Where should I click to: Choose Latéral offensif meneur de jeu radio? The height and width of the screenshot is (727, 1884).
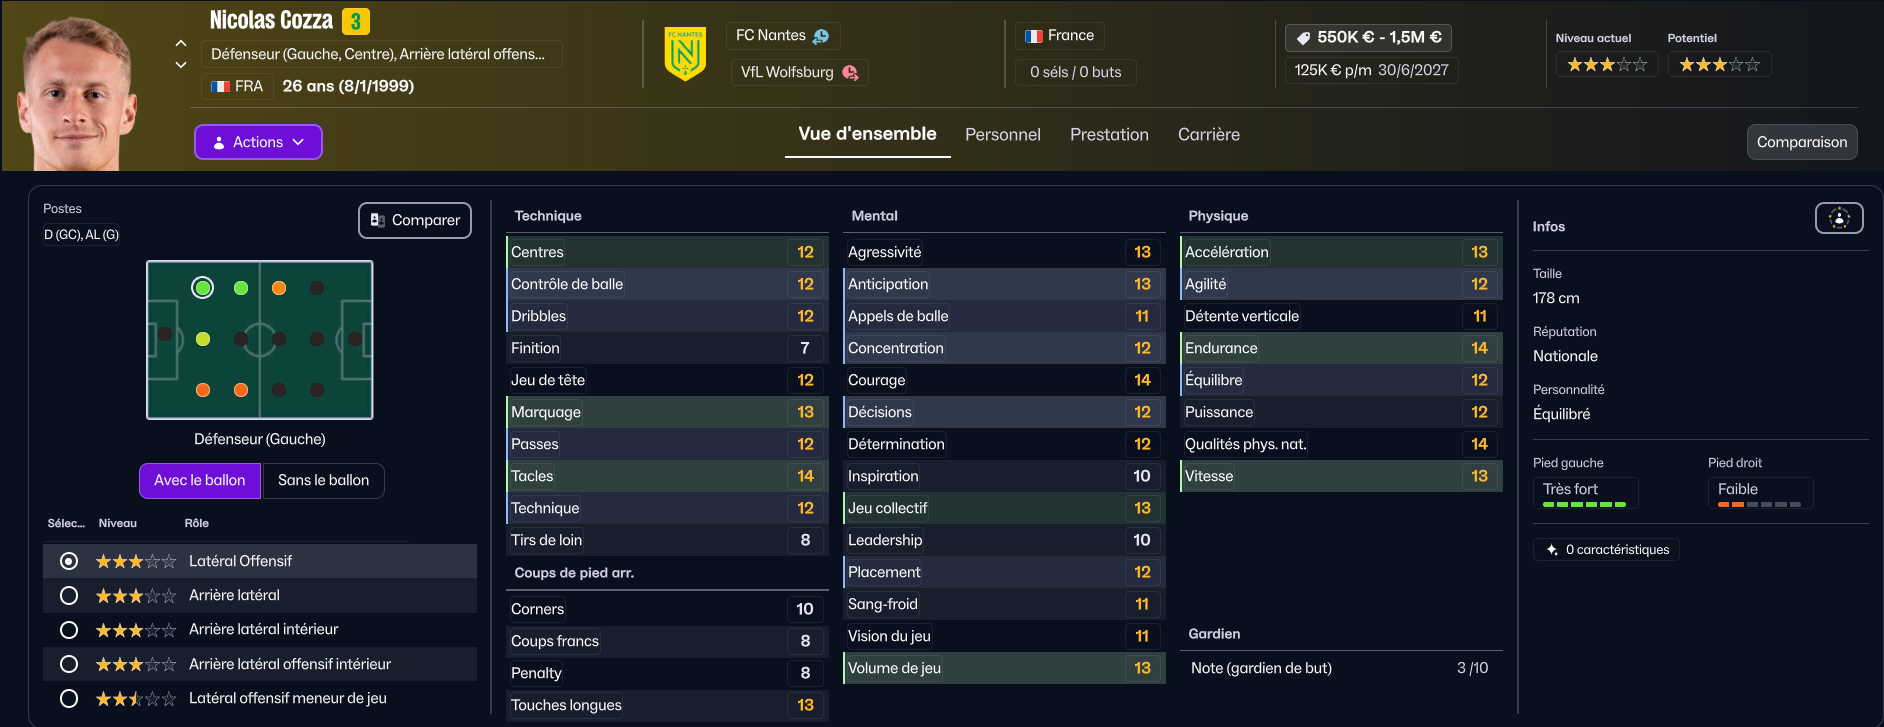pyautogui.click(x=69, y=699)
